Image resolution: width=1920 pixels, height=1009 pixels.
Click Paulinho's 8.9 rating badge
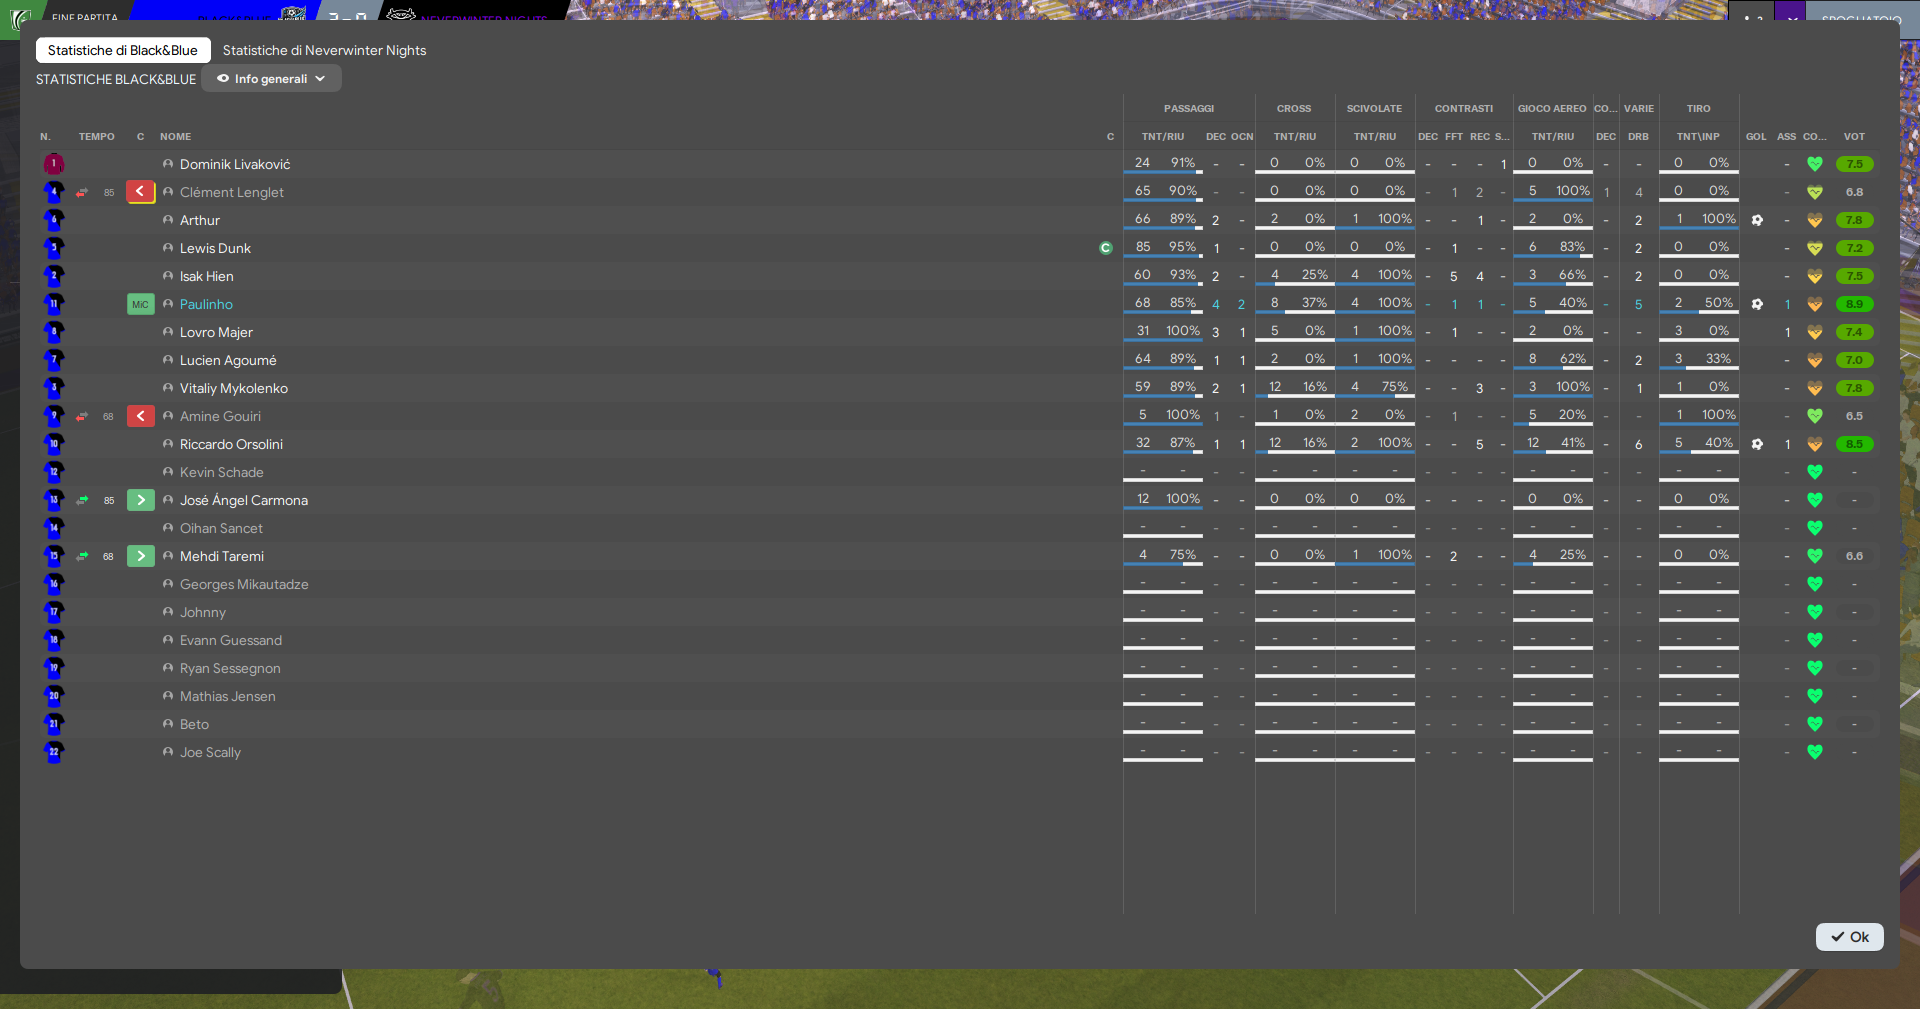coord(1854,304)
